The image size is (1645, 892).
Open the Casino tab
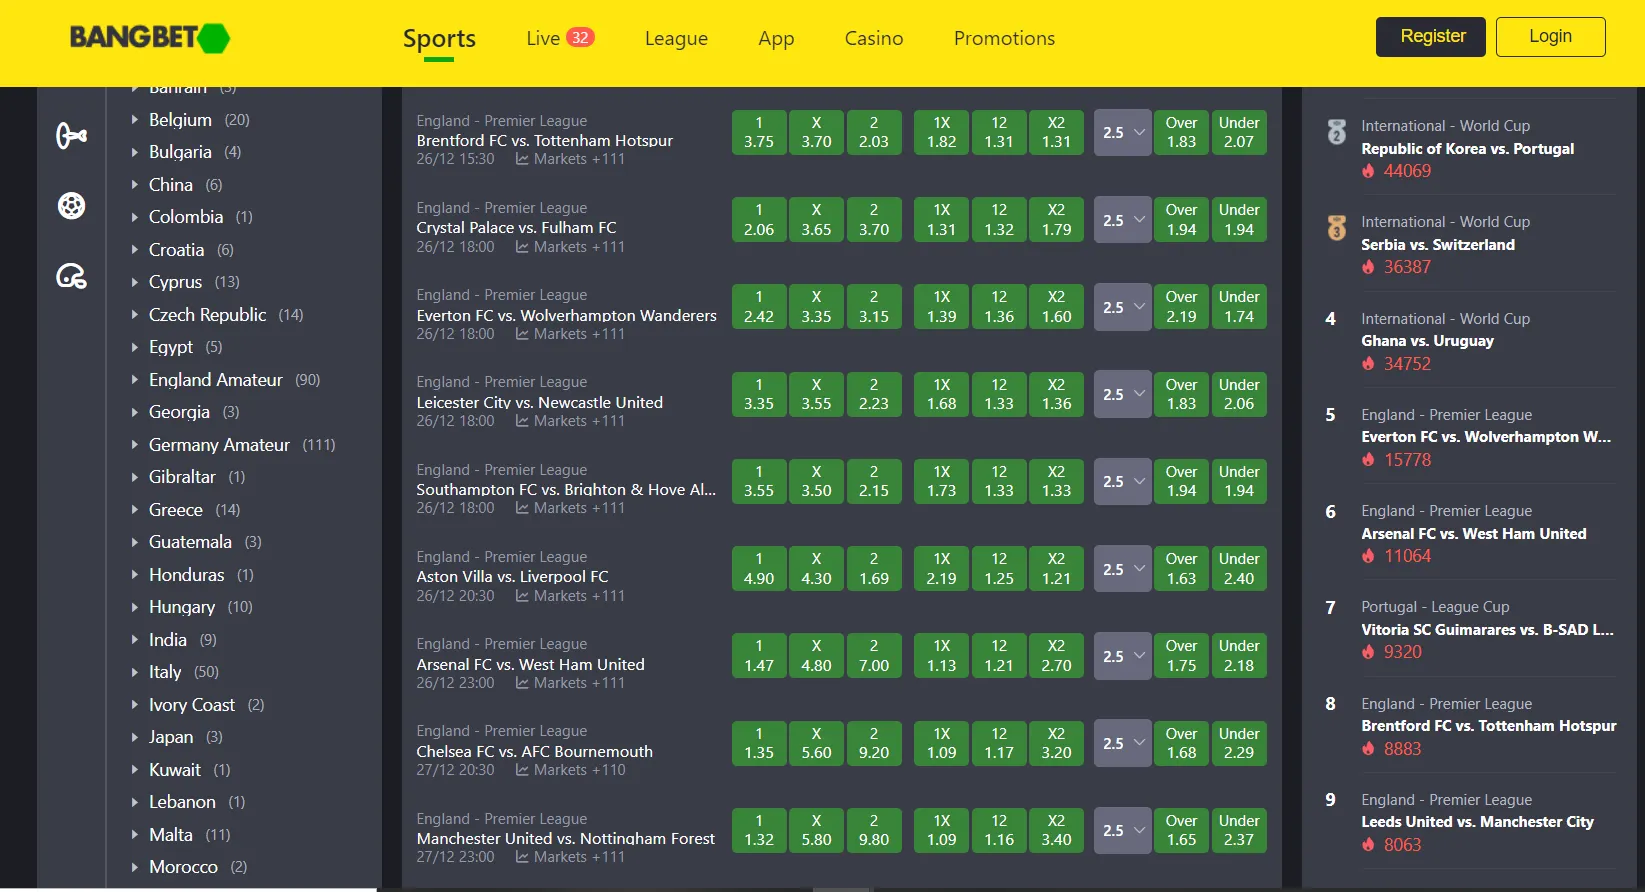click(x=874, y=38)
